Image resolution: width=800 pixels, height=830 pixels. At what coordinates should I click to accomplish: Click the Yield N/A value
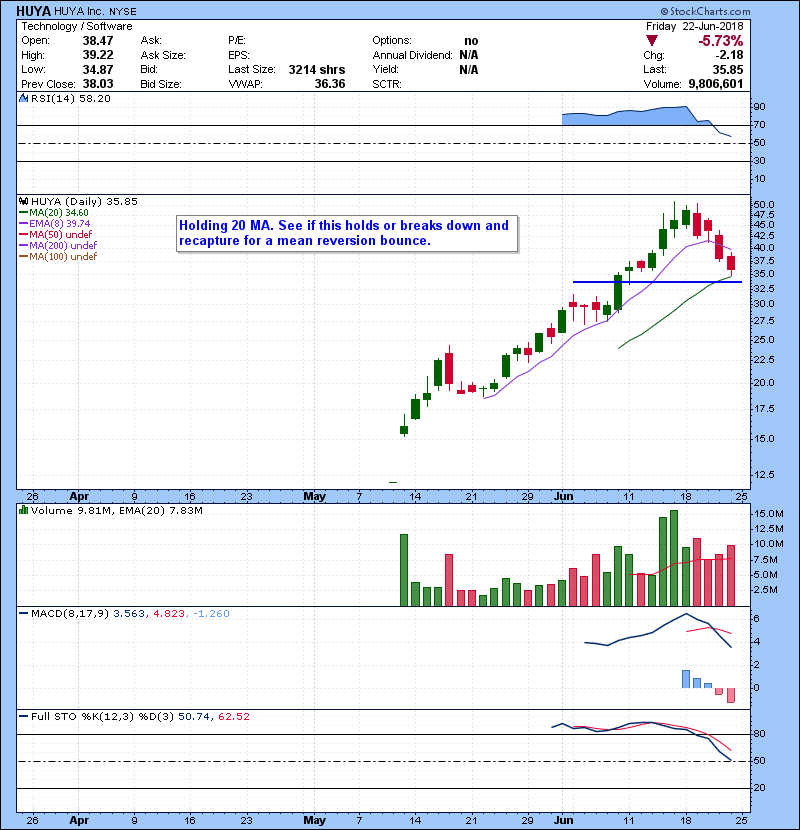[469, 69]
